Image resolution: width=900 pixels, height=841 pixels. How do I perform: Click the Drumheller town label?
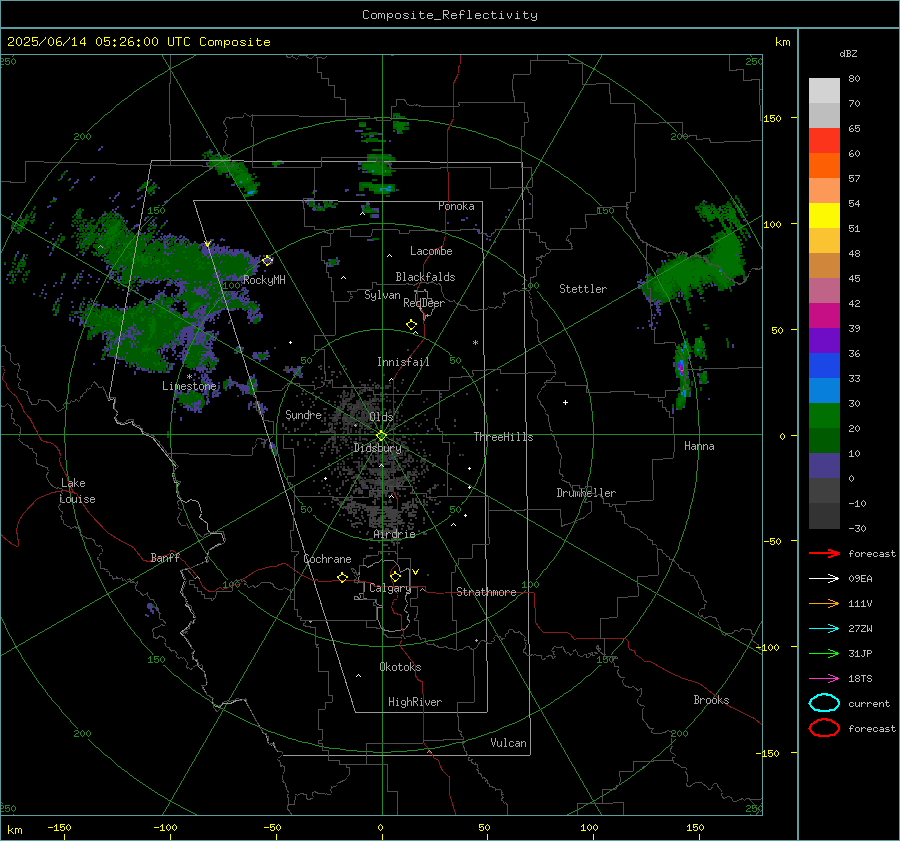pyautogui.click(x=586, y=493)
